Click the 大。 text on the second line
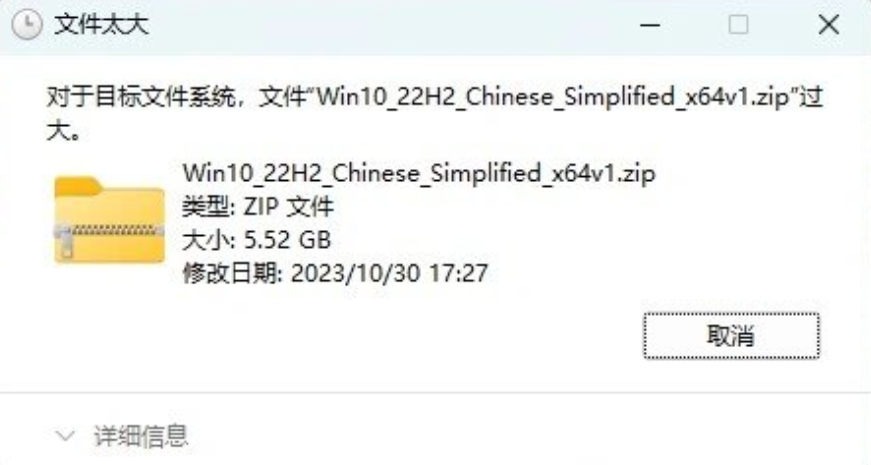Image resolution: width=871 pixels, height=465 pixels. point(63,131)
